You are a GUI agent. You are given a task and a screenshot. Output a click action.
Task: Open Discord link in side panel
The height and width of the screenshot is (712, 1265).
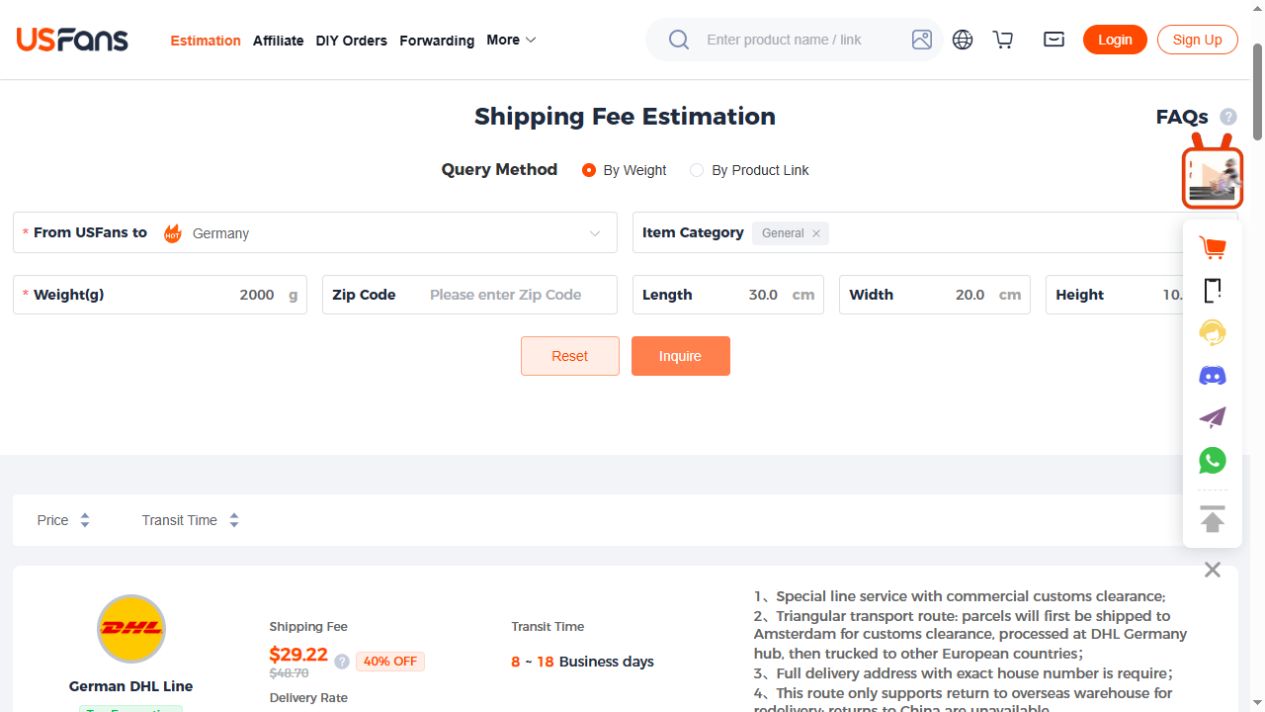pyautogui.click(x=1212, y=376)
